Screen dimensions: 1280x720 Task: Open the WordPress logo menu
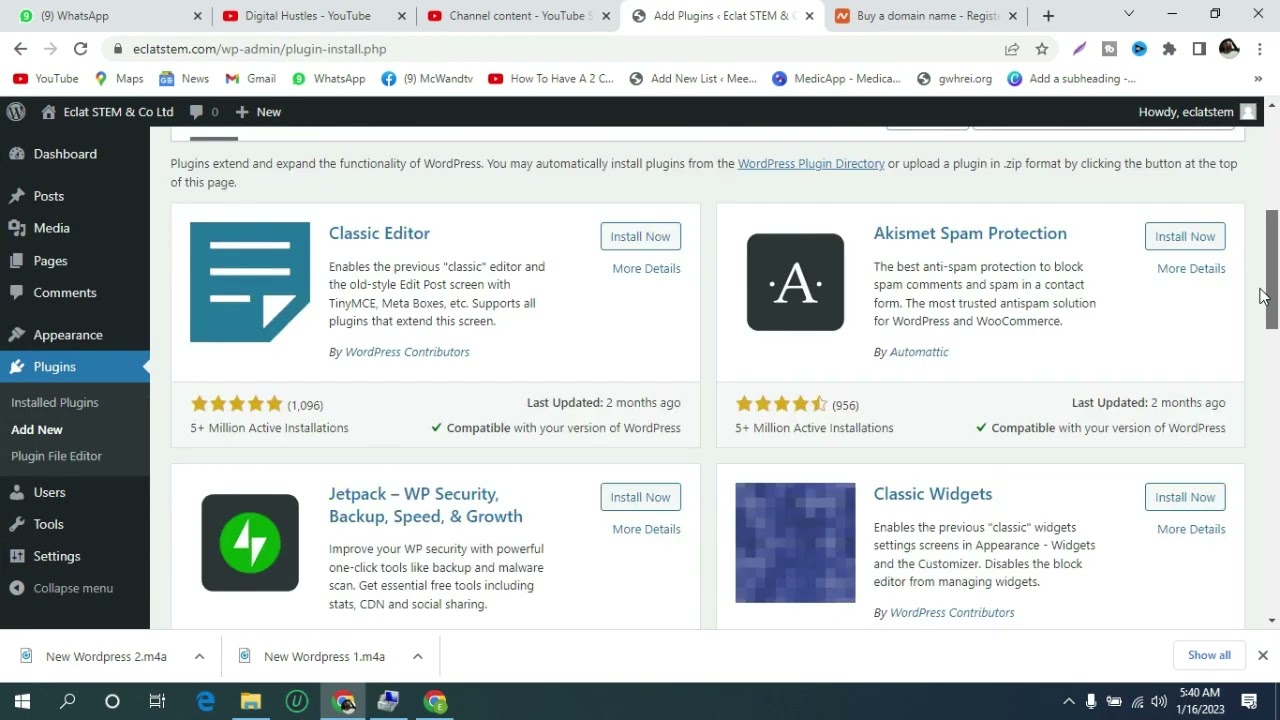coord(14,112)
